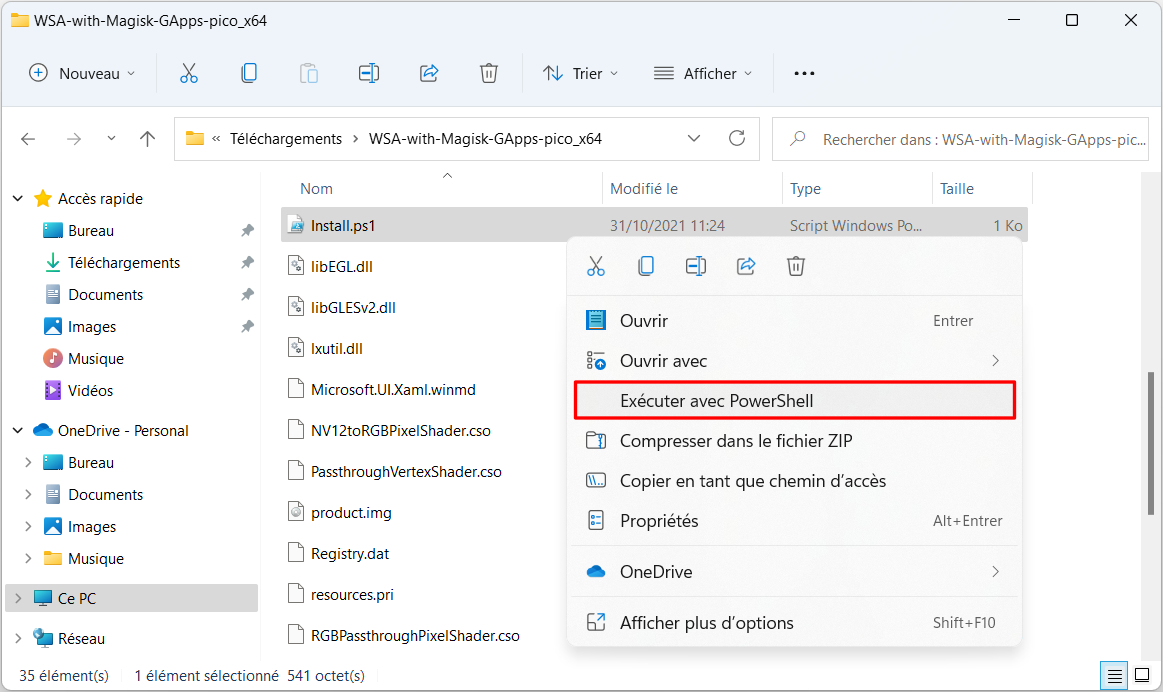Select Microsoft.UI.Xaml.winmd file

point(393,389)
